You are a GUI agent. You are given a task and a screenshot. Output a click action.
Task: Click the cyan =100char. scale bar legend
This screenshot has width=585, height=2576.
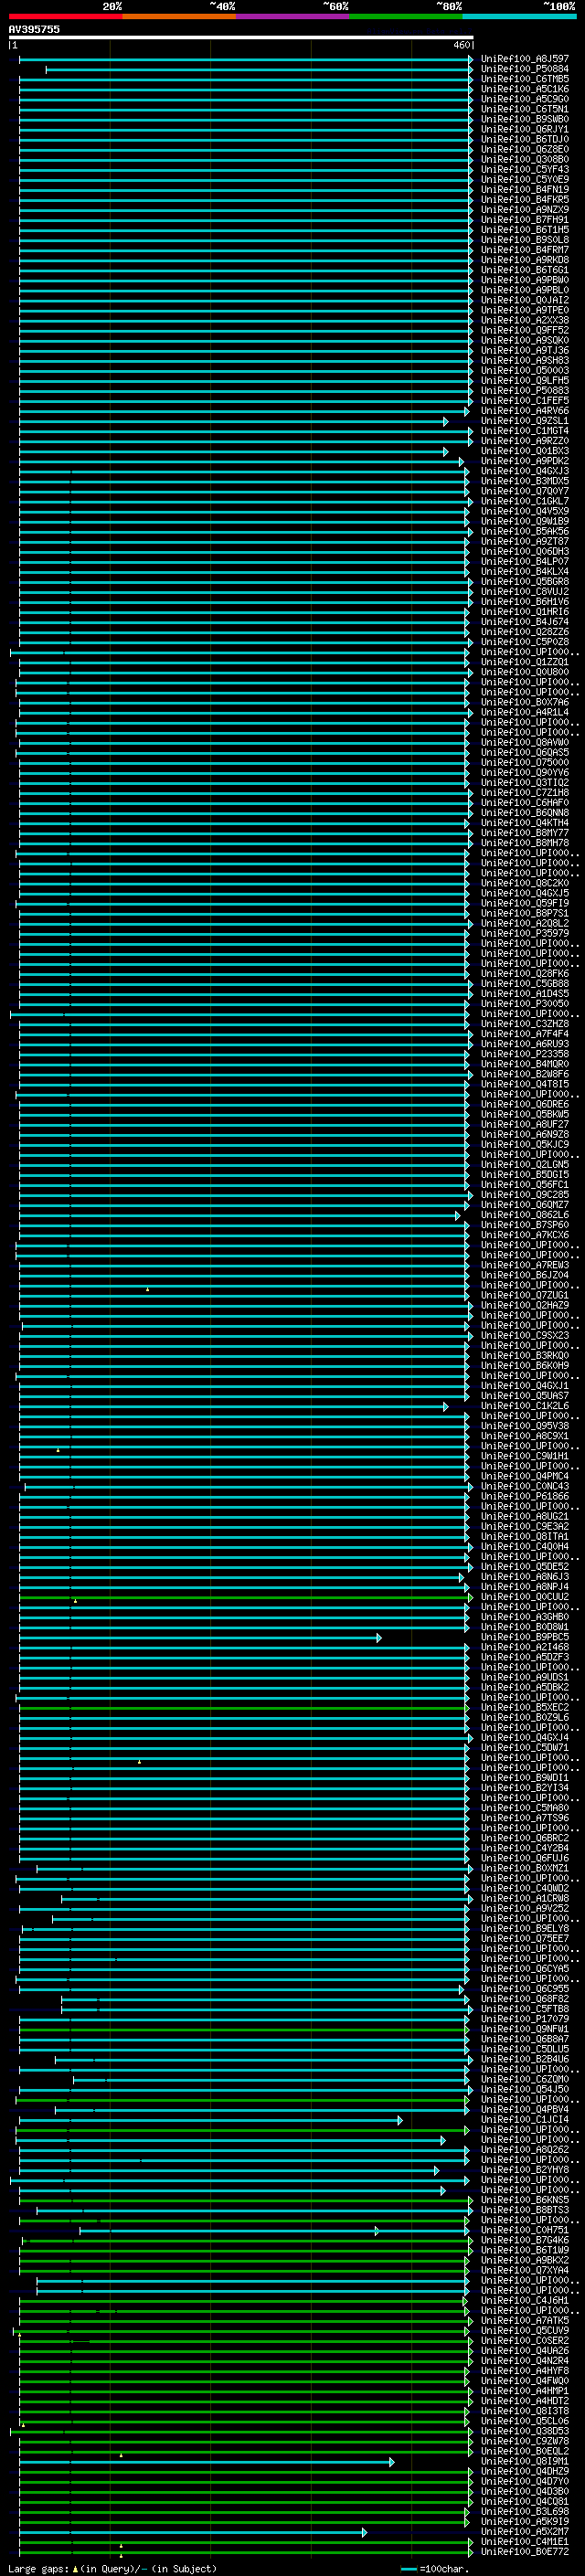[407, 2569]
